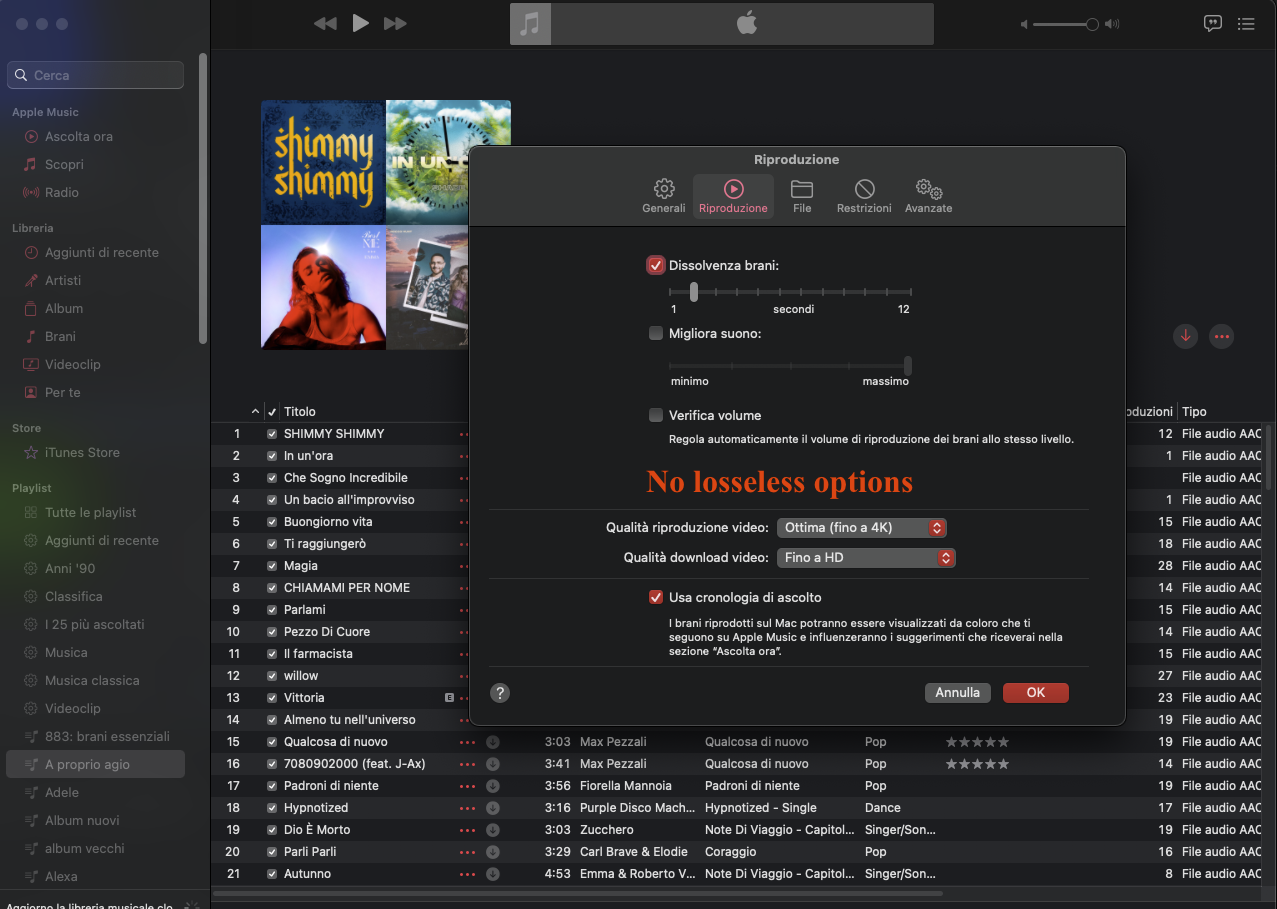Select the Padroni di niente track row
The image size is (1277, 909).
coord(738,786)
